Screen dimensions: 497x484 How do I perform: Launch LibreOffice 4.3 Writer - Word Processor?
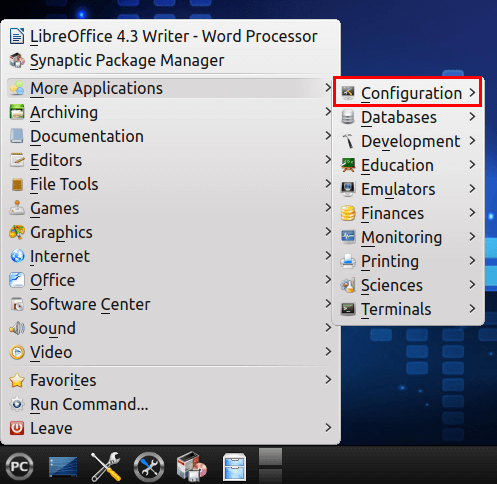point(170,36)
